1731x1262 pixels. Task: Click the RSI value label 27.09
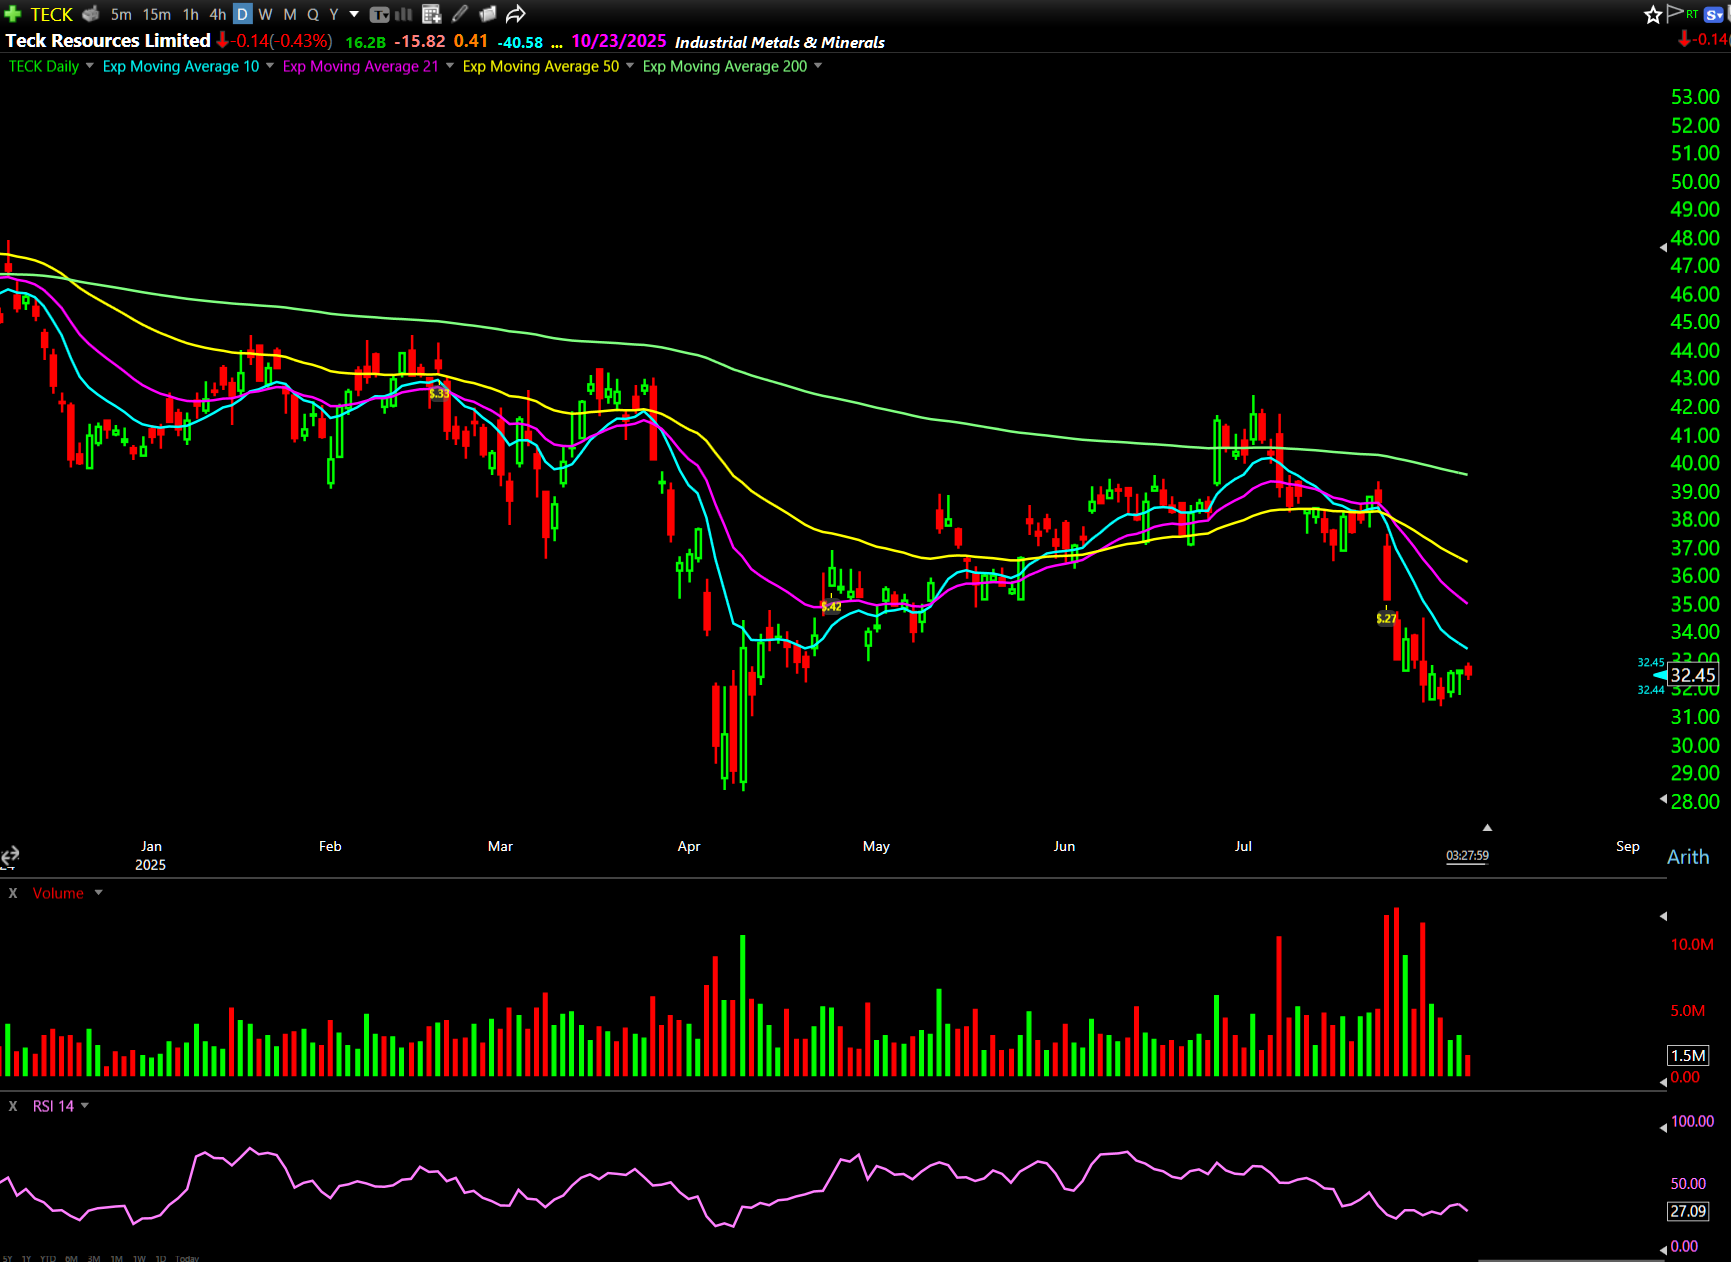click(1688, 1211)
